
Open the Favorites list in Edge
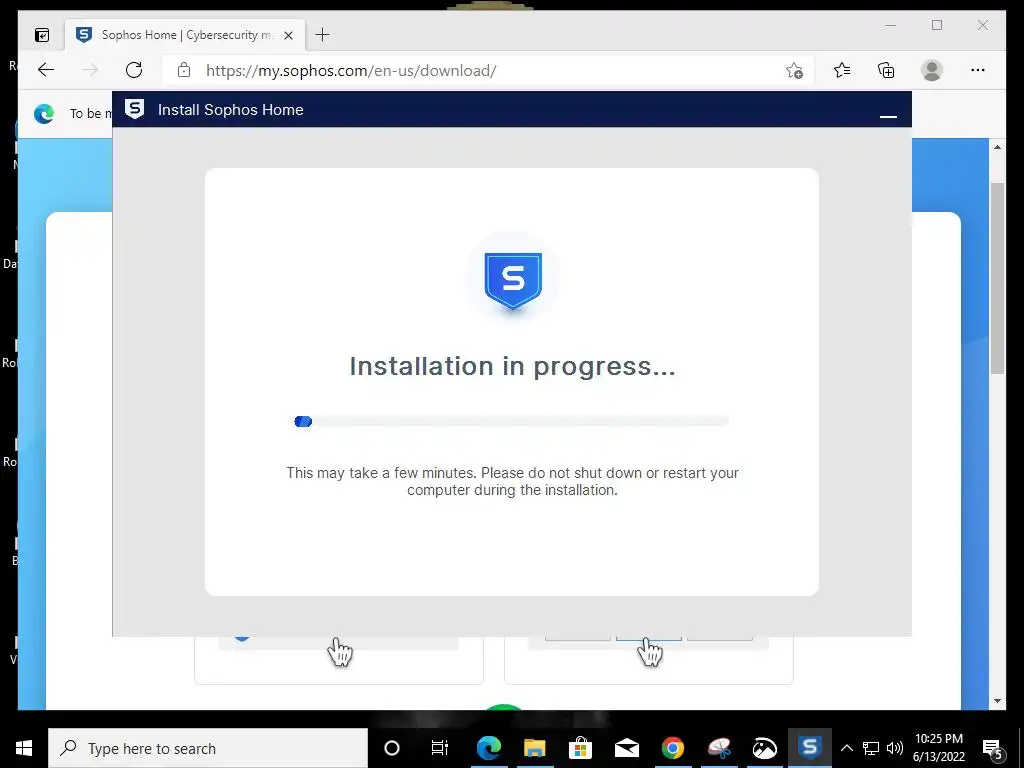pos(842,70)
